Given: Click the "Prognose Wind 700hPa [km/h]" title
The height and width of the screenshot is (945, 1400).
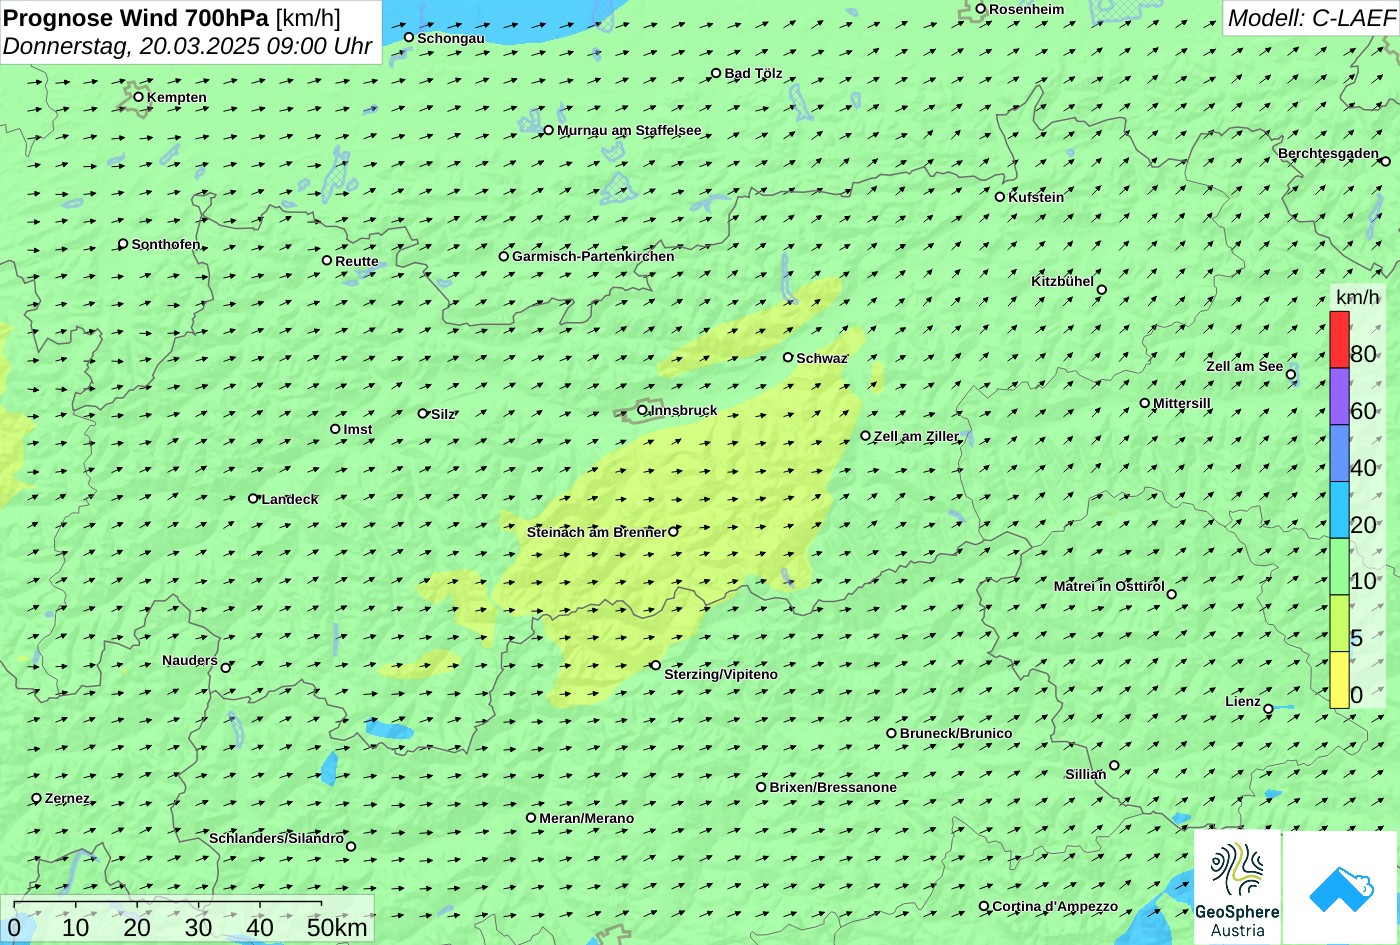Looking at the screenshot, I should (172, 17).
